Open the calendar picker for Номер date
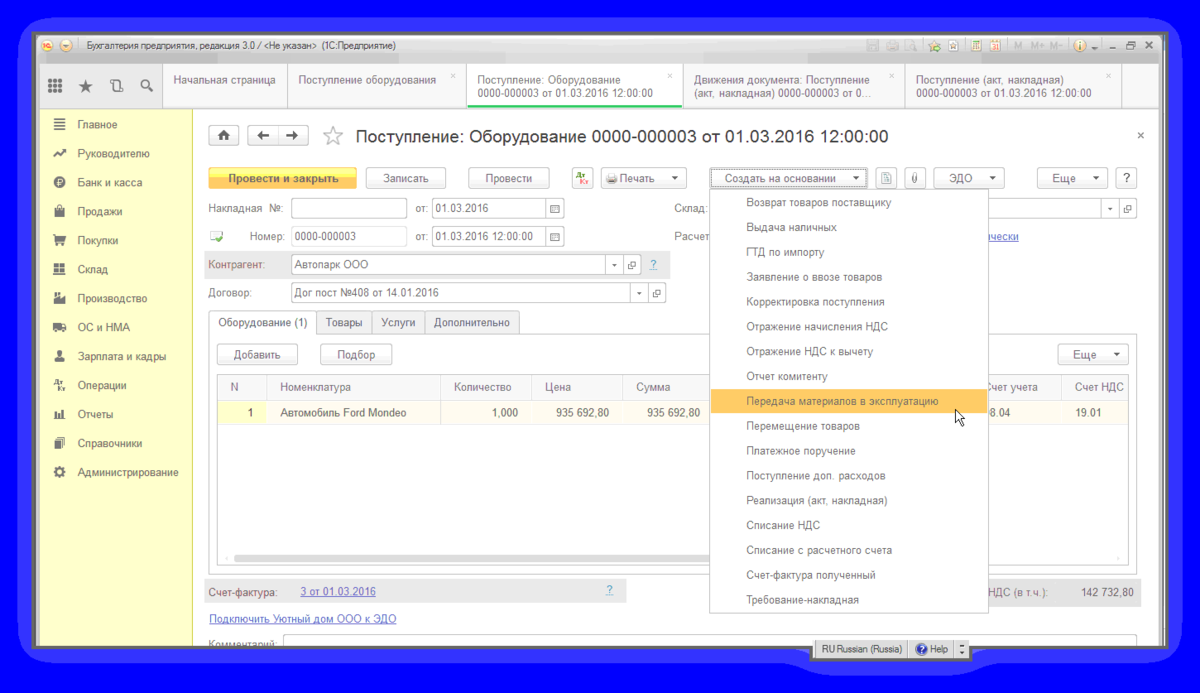Viewport: 1200px width, 693px height. (x=555, y=237)
